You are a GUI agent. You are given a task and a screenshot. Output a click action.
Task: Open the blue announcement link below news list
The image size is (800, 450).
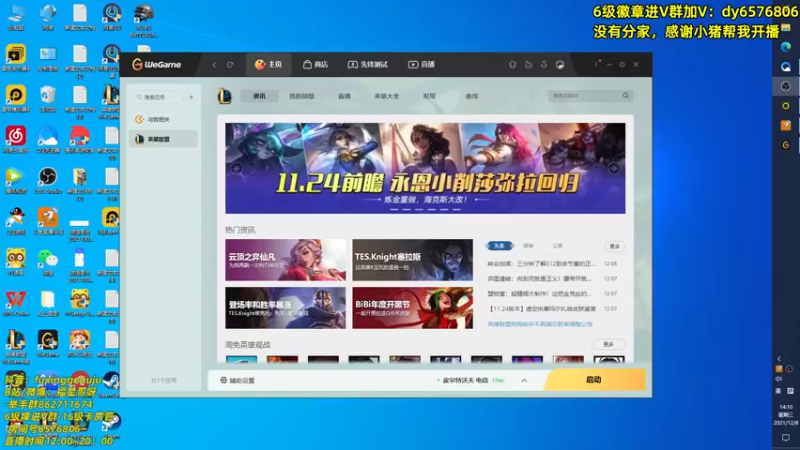[540, 324]
